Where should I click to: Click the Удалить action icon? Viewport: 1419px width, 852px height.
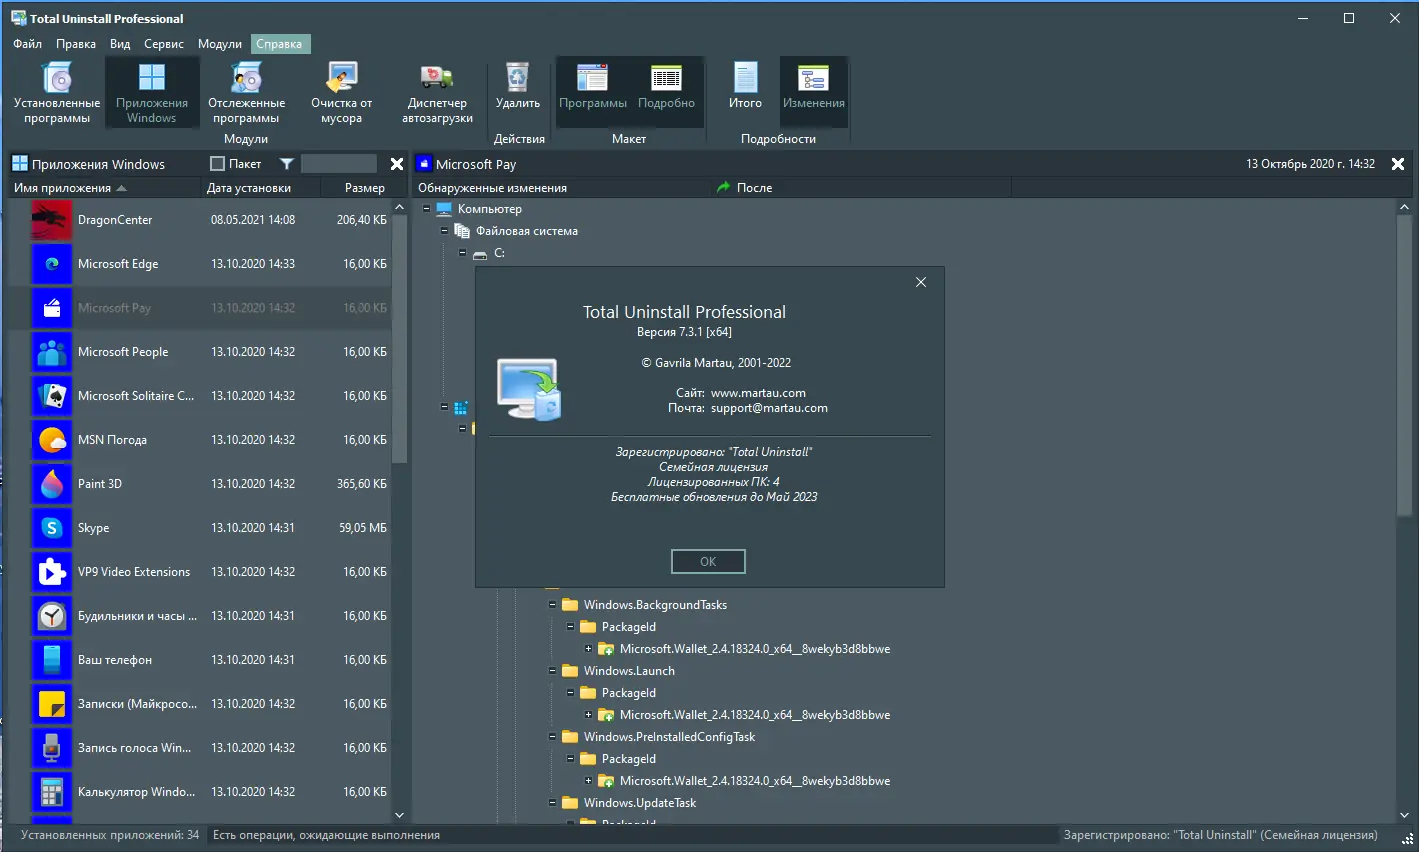pyautogui.click(x=516, y=92)
